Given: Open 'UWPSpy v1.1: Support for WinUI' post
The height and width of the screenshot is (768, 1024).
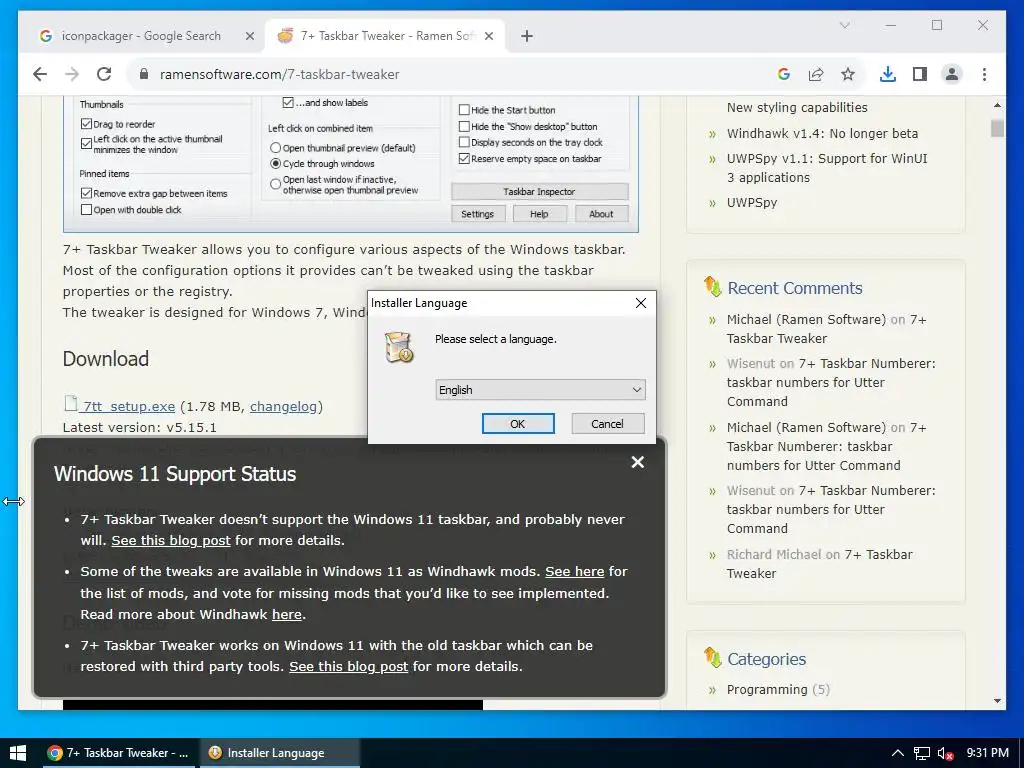Looking at the screenshot, I should [x=827, y=168].
